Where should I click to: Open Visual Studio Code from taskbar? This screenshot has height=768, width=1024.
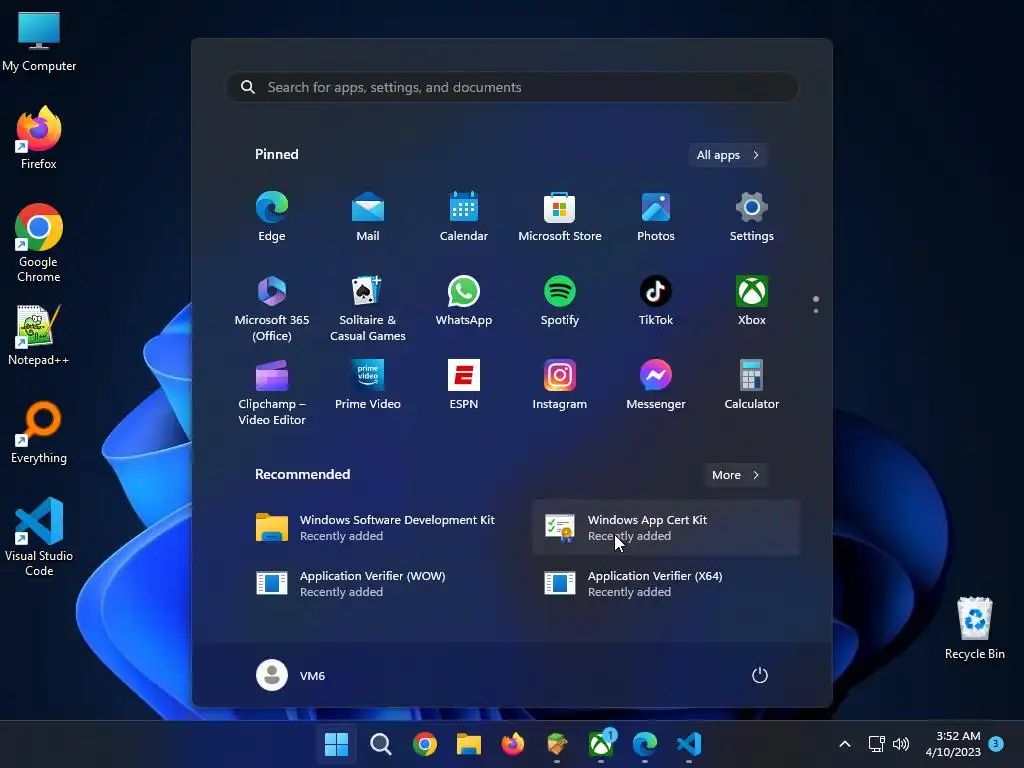pos(689,744)
